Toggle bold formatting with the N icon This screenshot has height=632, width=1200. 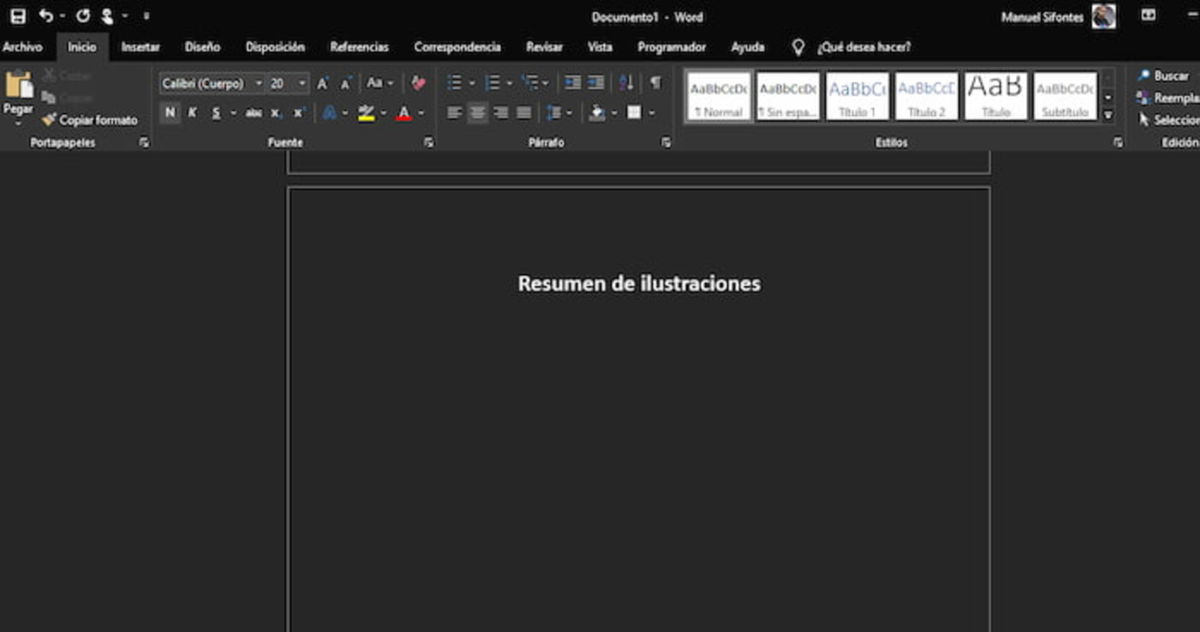pos(168,112)
